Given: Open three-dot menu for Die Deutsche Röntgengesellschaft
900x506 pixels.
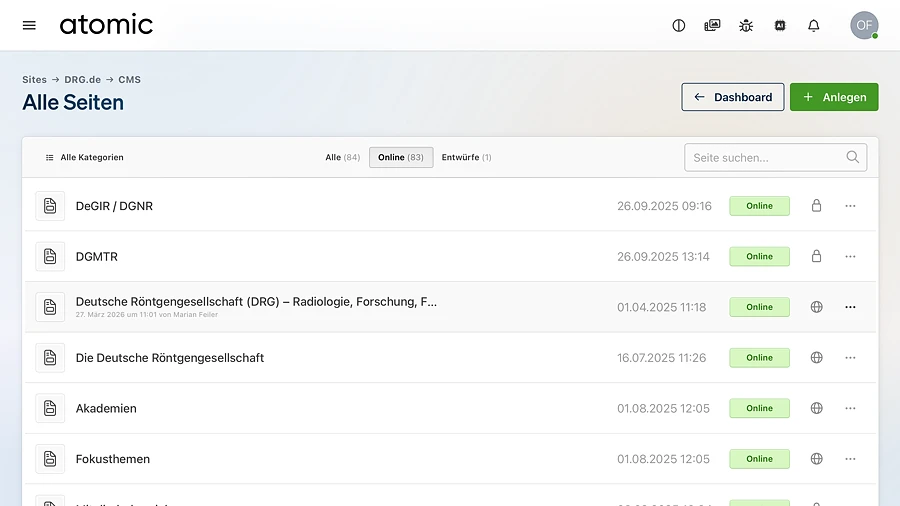Looking at the screenshot, I should tap(850, 358).
